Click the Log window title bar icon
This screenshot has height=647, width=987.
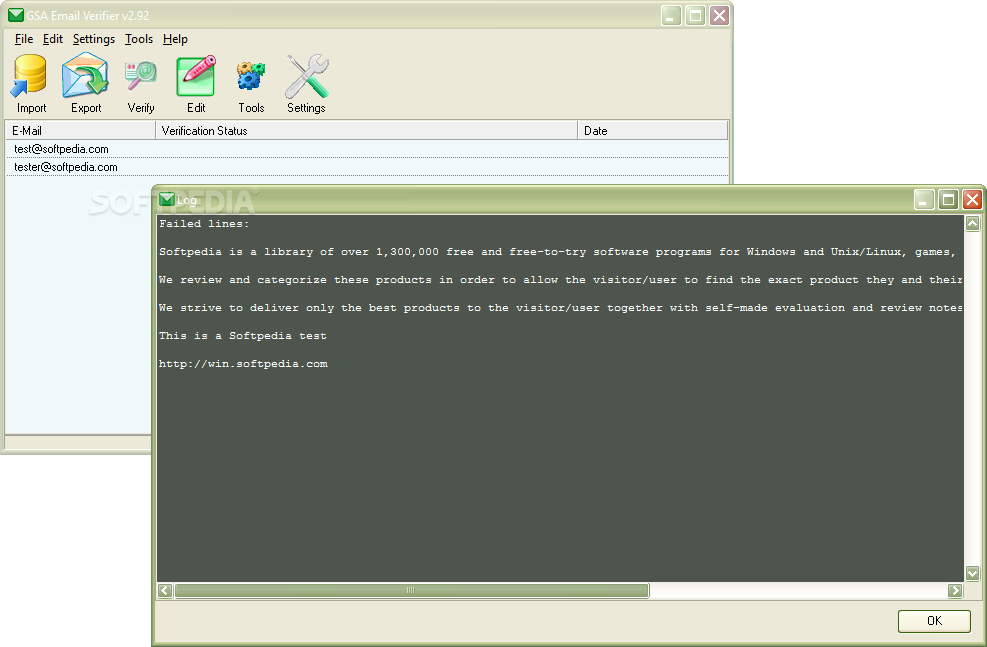167,200
